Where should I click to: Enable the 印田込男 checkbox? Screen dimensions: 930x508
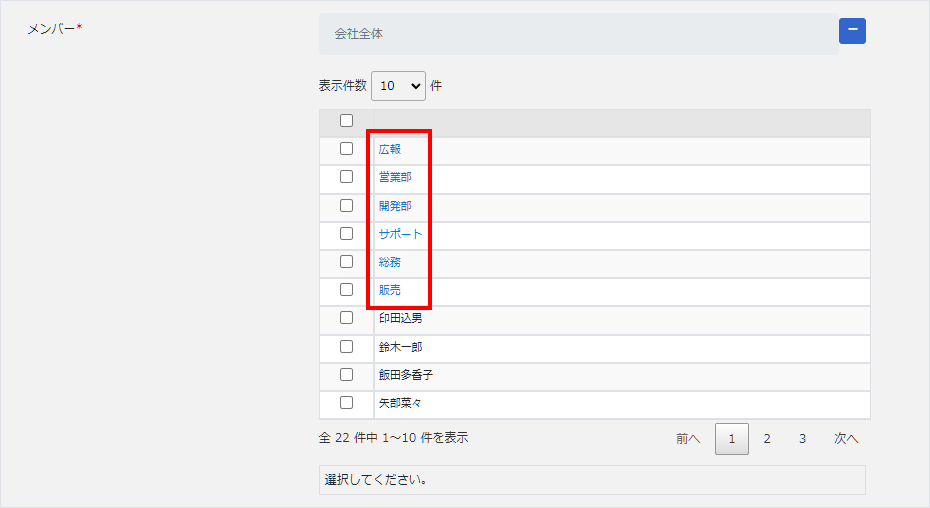point(346,318)
